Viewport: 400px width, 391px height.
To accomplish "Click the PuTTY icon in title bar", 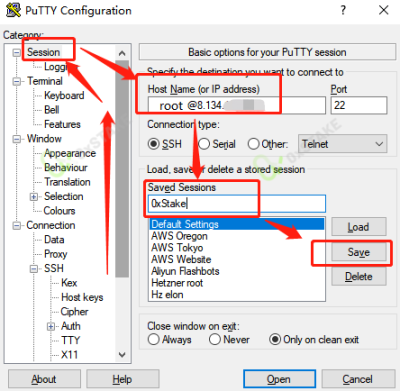I will point(13,10).
